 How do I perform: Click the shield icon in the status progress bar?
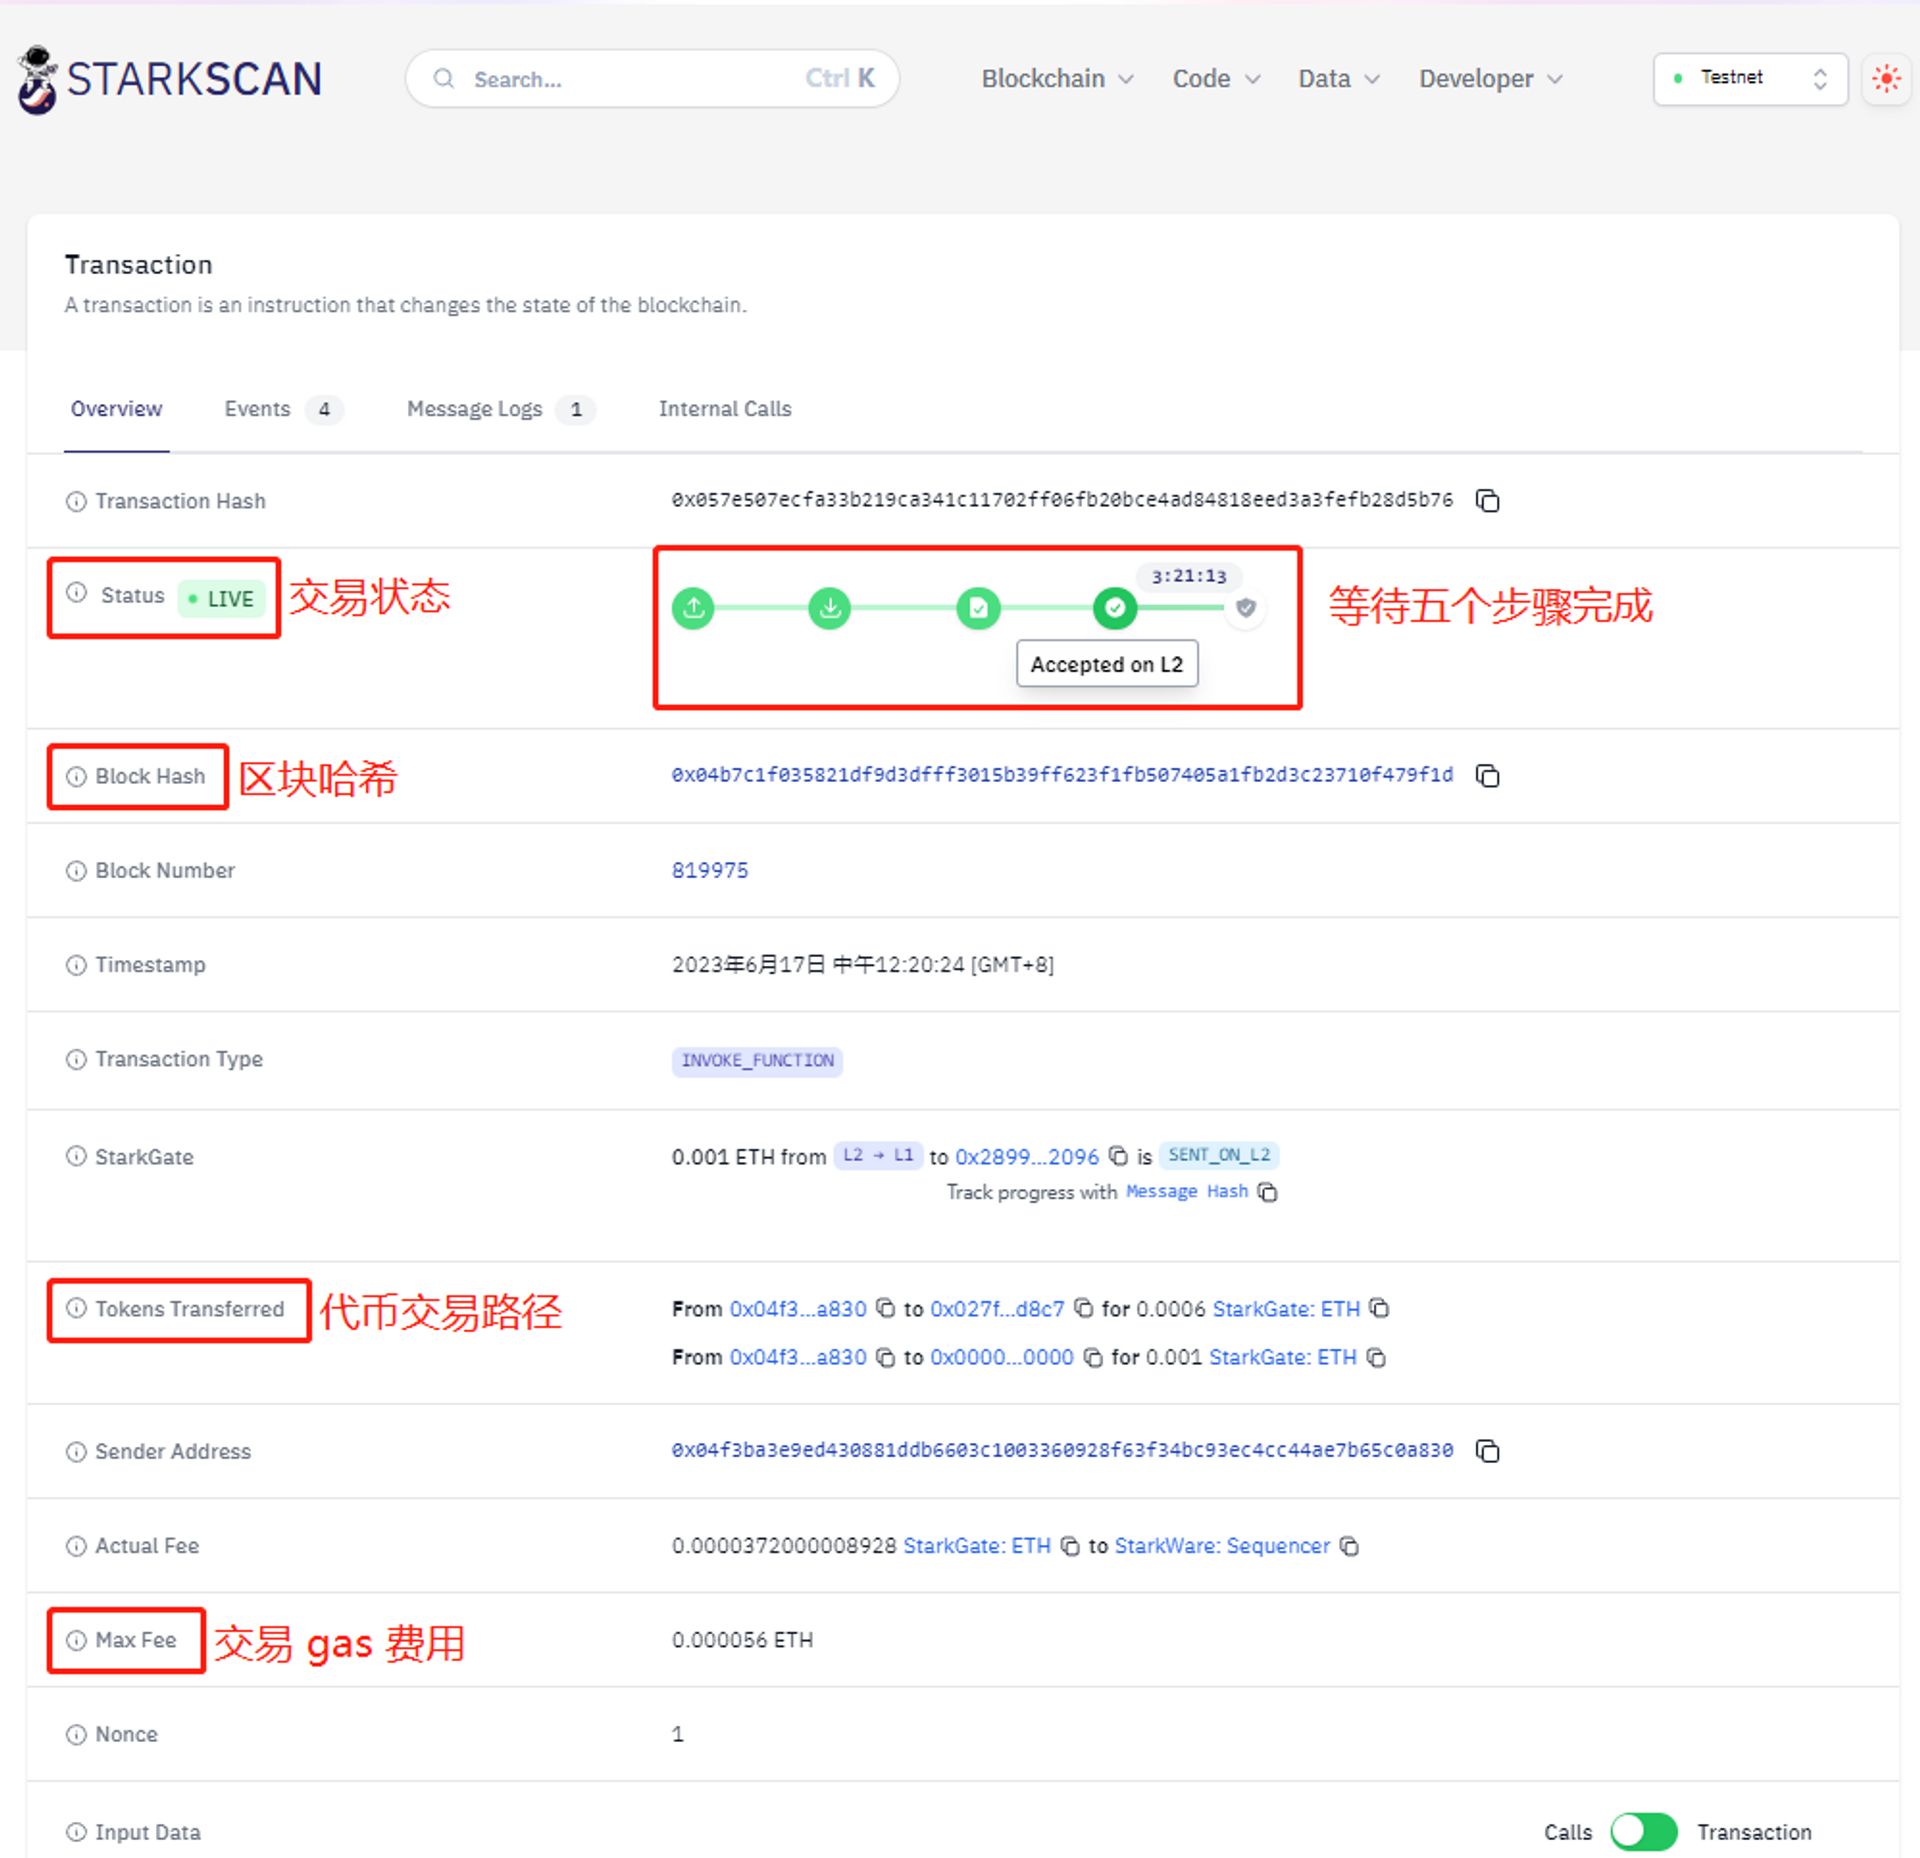pos(1245,608)
